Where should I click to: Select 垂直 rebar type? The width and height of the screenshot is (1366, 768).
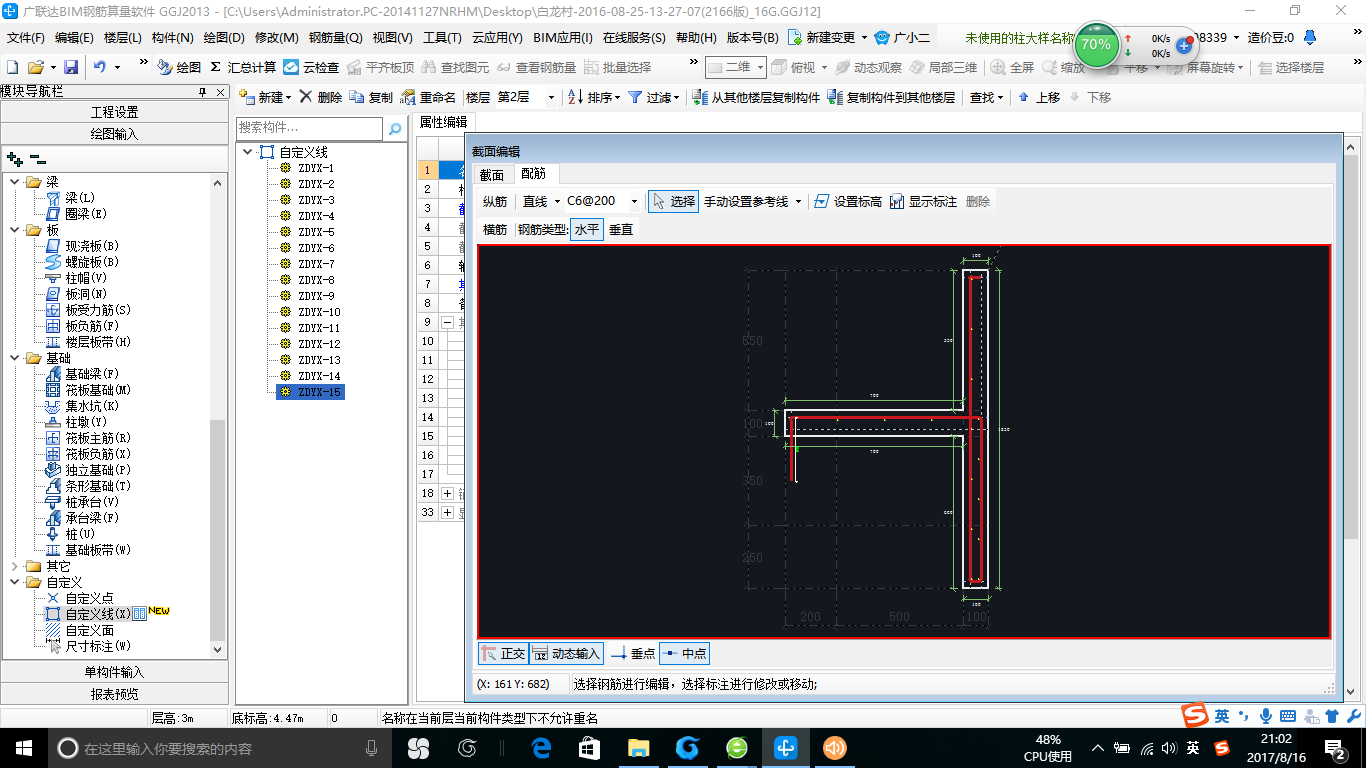pyautogui.click(x=621, y=229)
